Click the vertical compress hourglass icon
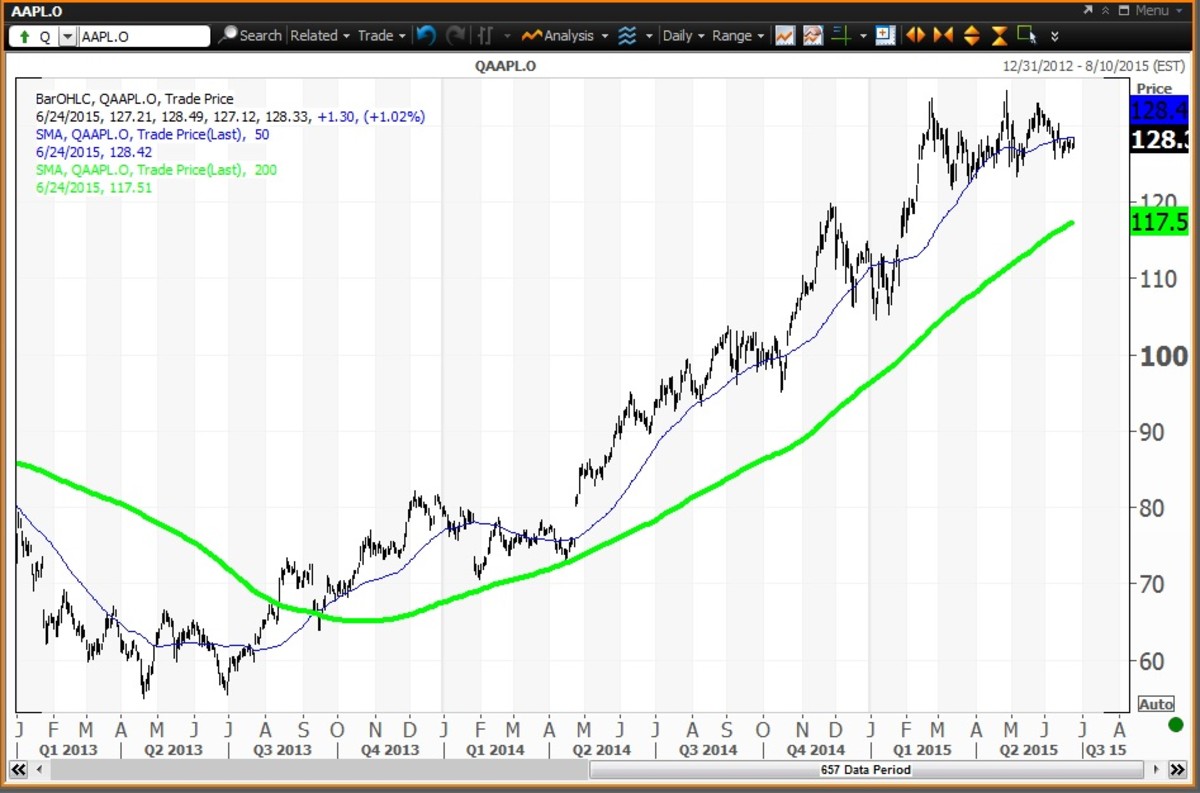Image resolution: width=1200 pixels, height=793 pixels. 999,35
